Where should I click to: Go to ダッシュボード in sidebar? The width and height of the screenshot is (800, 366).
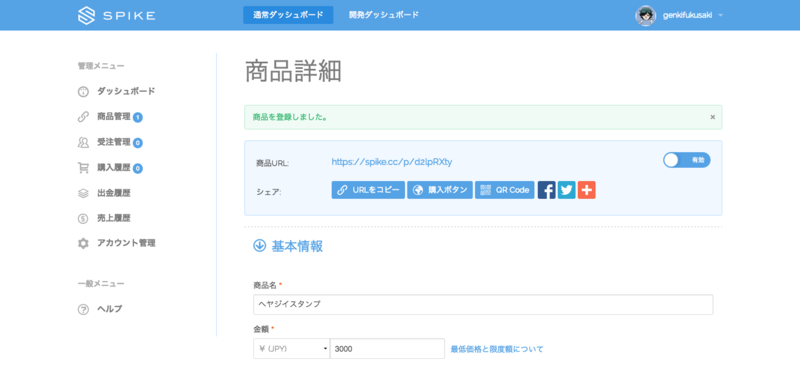tap(126, 91)
